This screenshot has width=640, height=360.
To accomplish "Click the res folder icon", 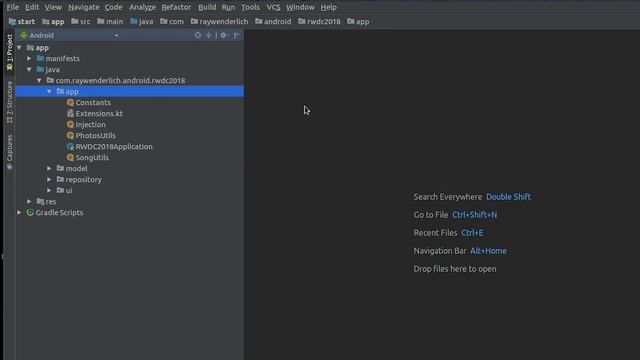I will [40, 202].
